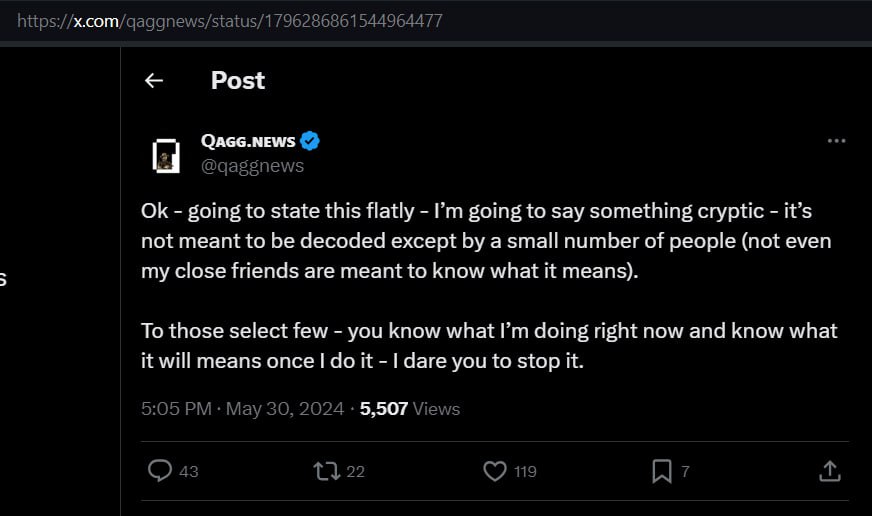Open the three-dot more options menu
872x516 pixels.
[x=836, y=141]
